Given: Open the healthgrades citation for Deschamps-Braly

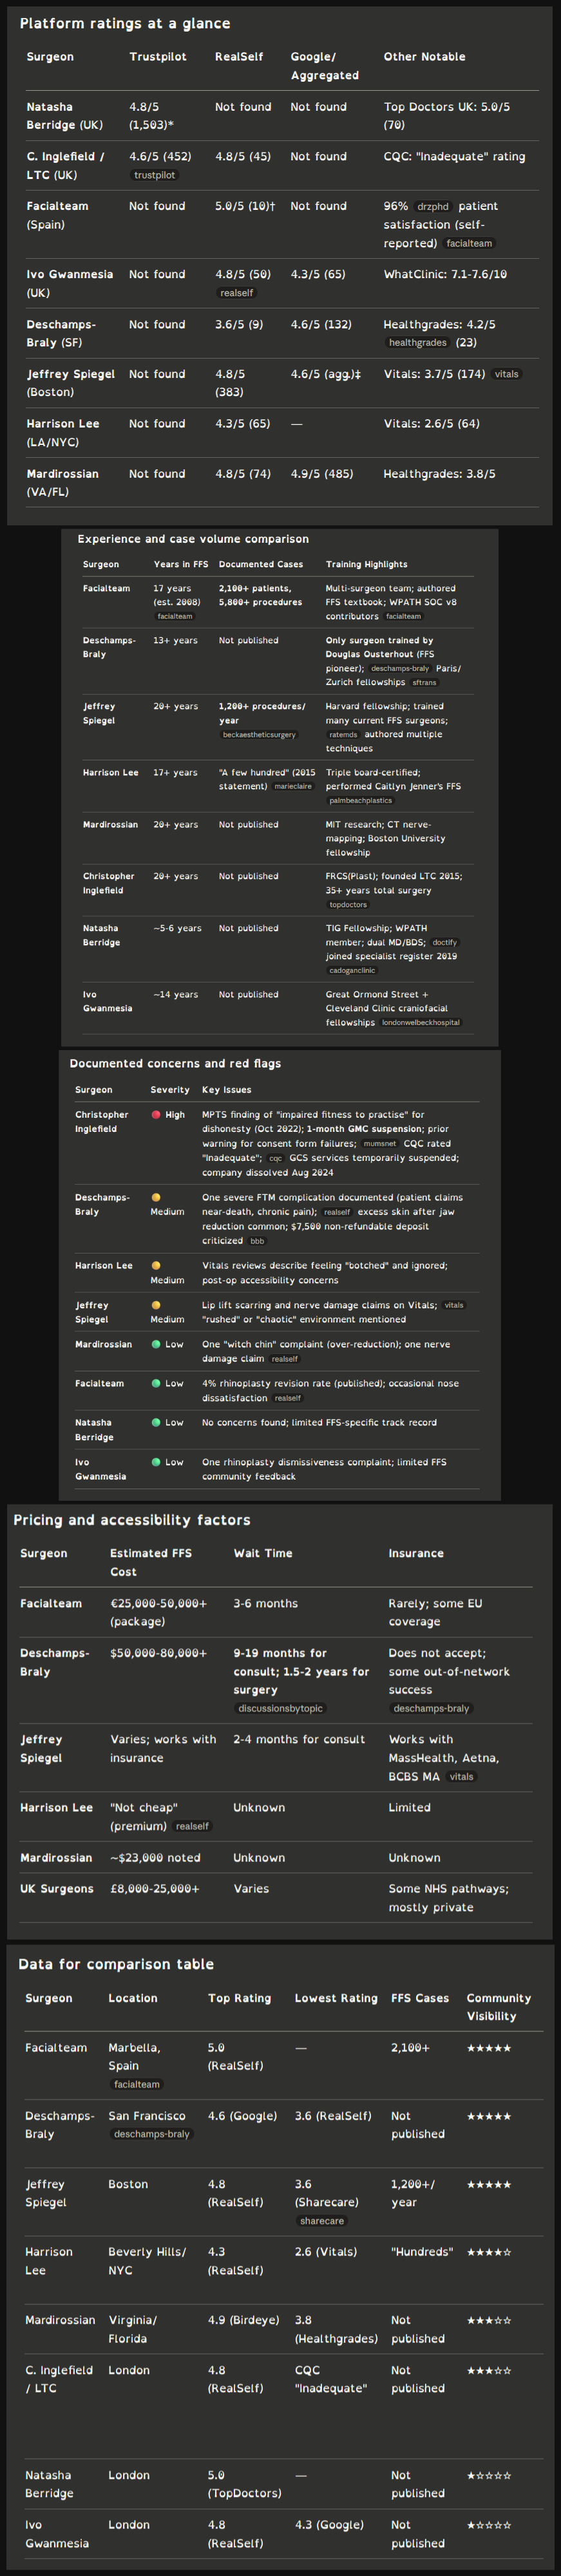Looking at the screenshot, I should pos(417,343).
